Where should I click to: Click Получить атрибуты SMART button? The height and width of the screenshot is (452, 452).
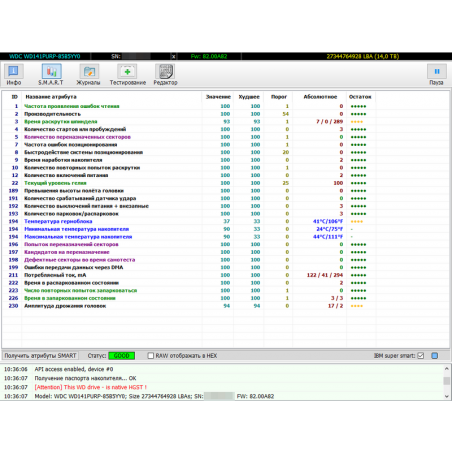click(x=40, y=356)
